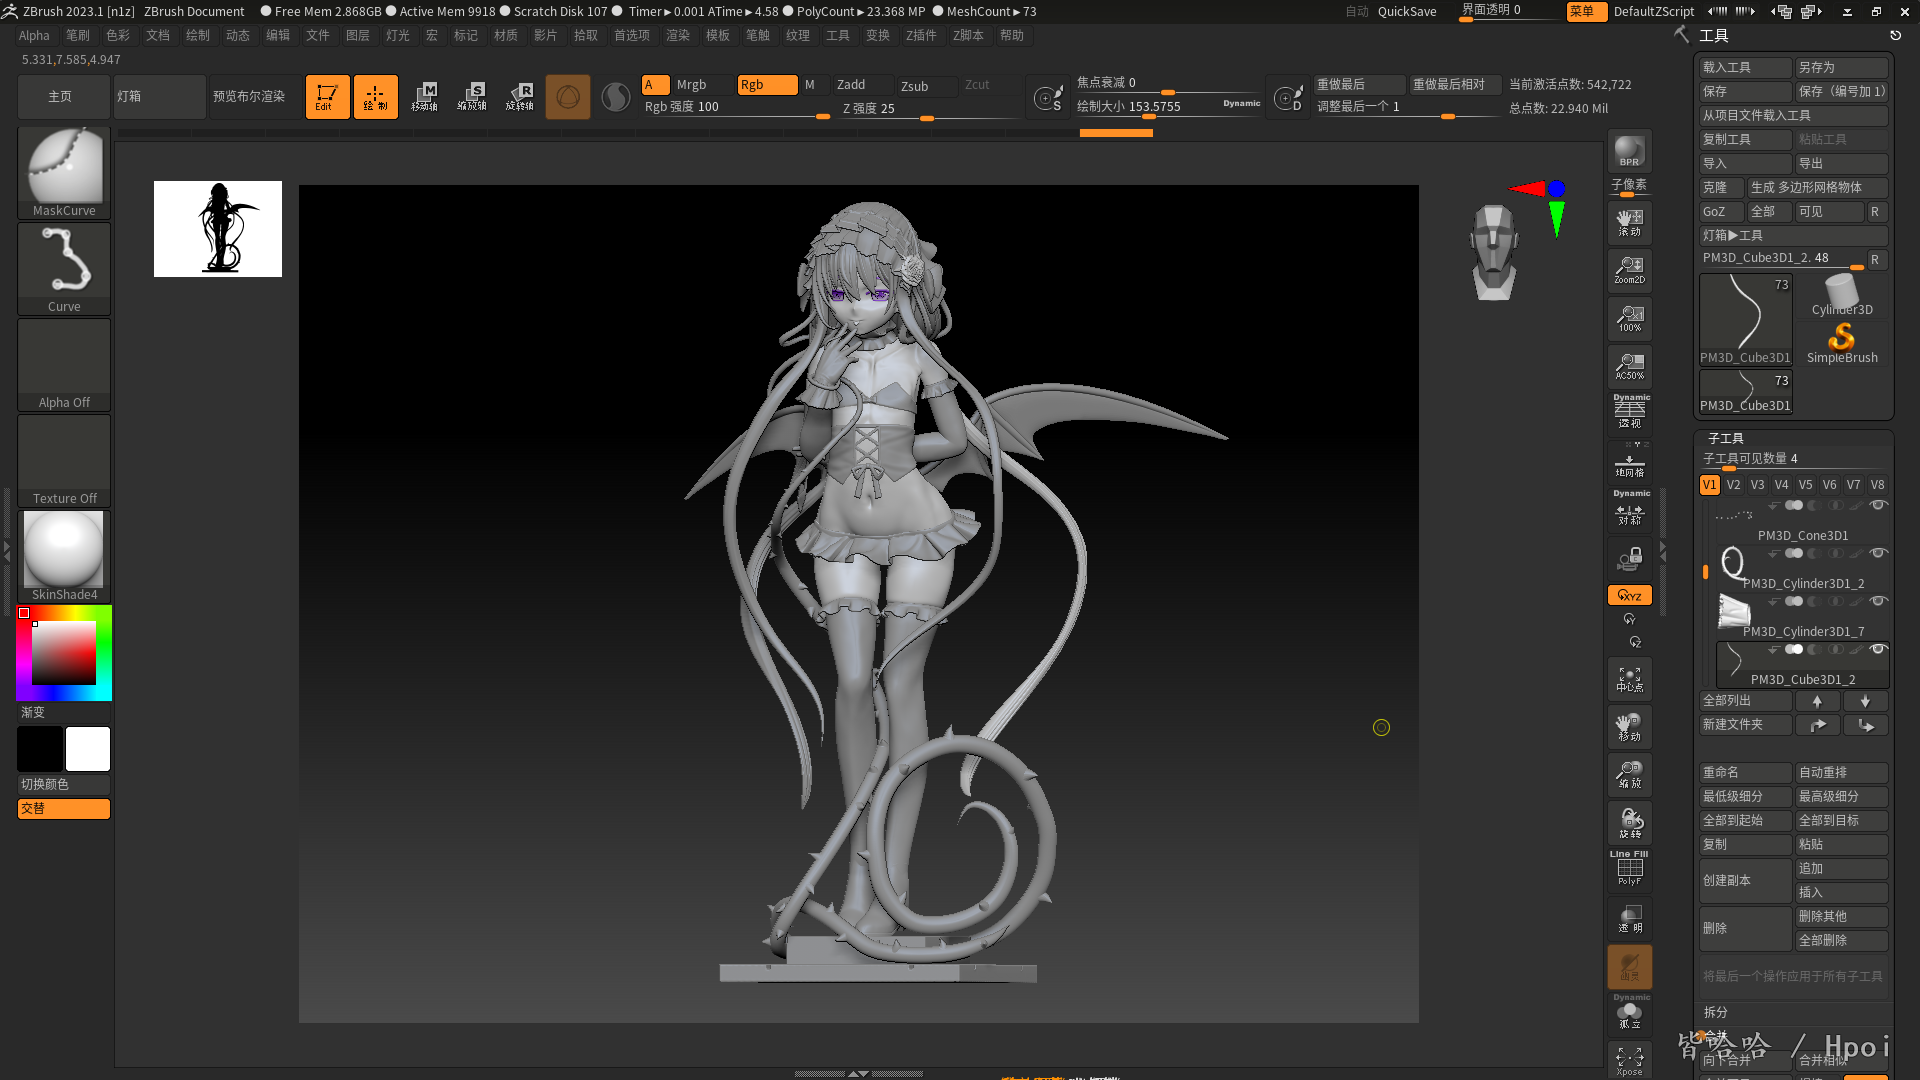Collapse the Subtool (子工具) panel header

(1725, 438)
